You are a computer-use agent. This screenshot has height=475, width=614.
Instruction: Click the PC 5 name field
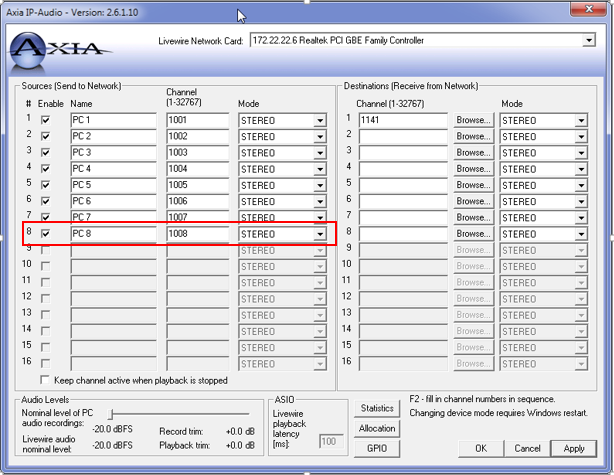coord(114,185)
